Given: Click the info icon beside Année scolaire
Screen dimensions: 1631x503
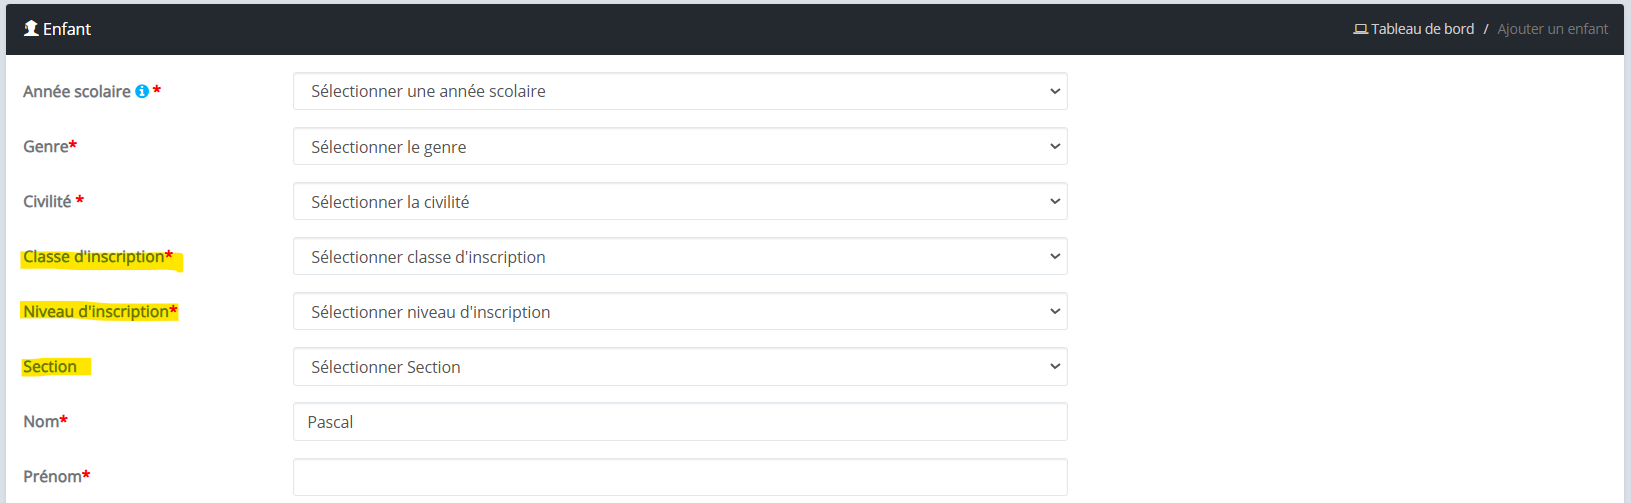Looking at the screenshot, I should (142, 91).
